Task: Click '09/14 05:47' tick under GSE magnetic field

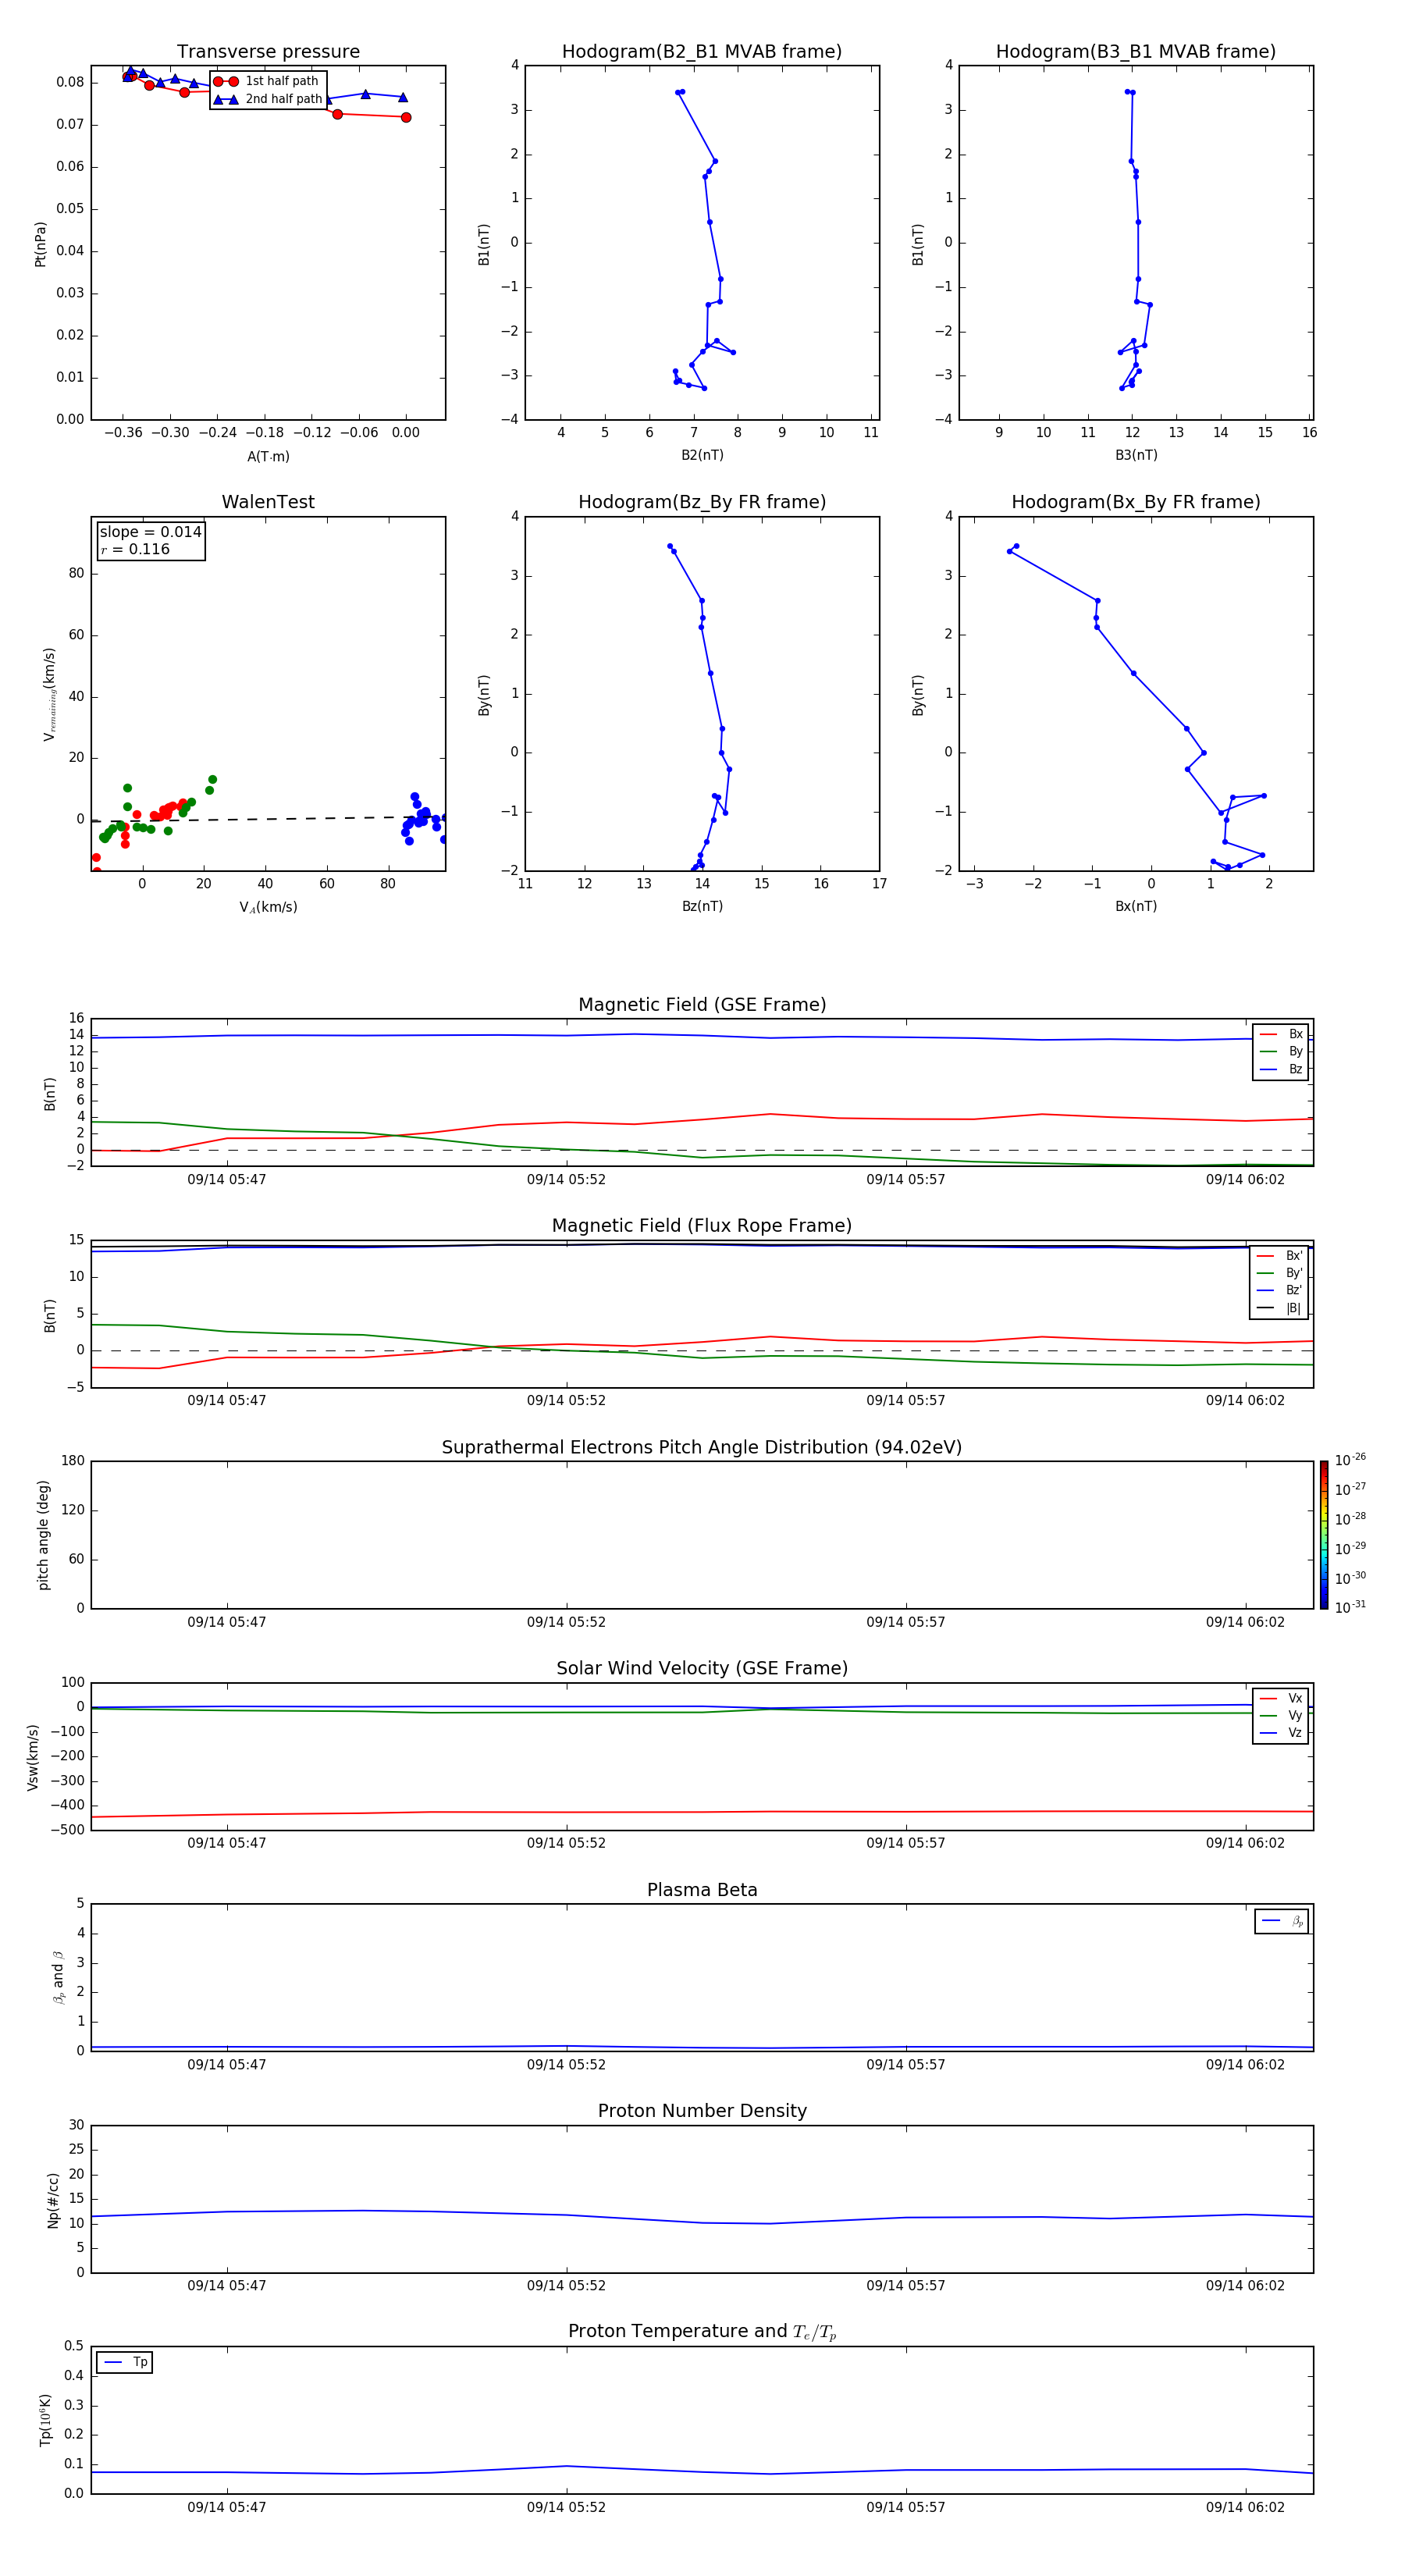Action: click(227, 1180)
